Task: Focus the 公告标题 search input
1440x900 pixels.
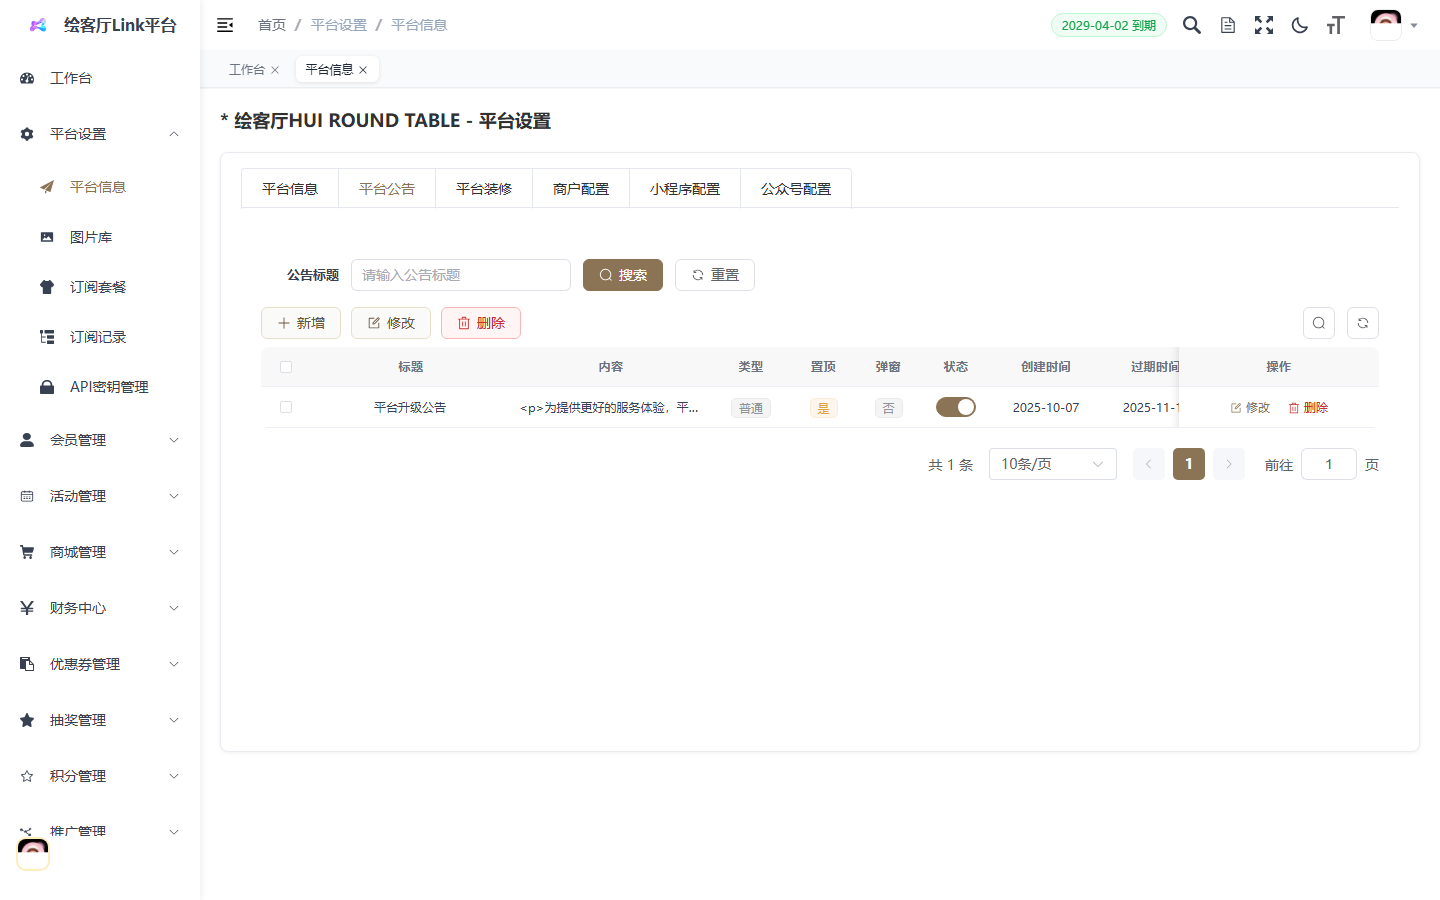Action: [x=461, y=275]
